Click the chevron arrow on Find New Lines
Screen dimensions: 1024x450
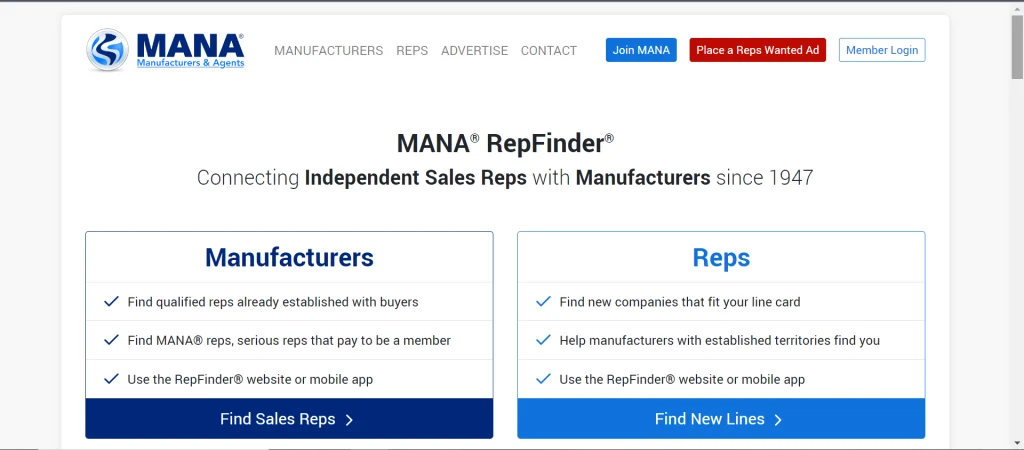[x=778, y=420]
